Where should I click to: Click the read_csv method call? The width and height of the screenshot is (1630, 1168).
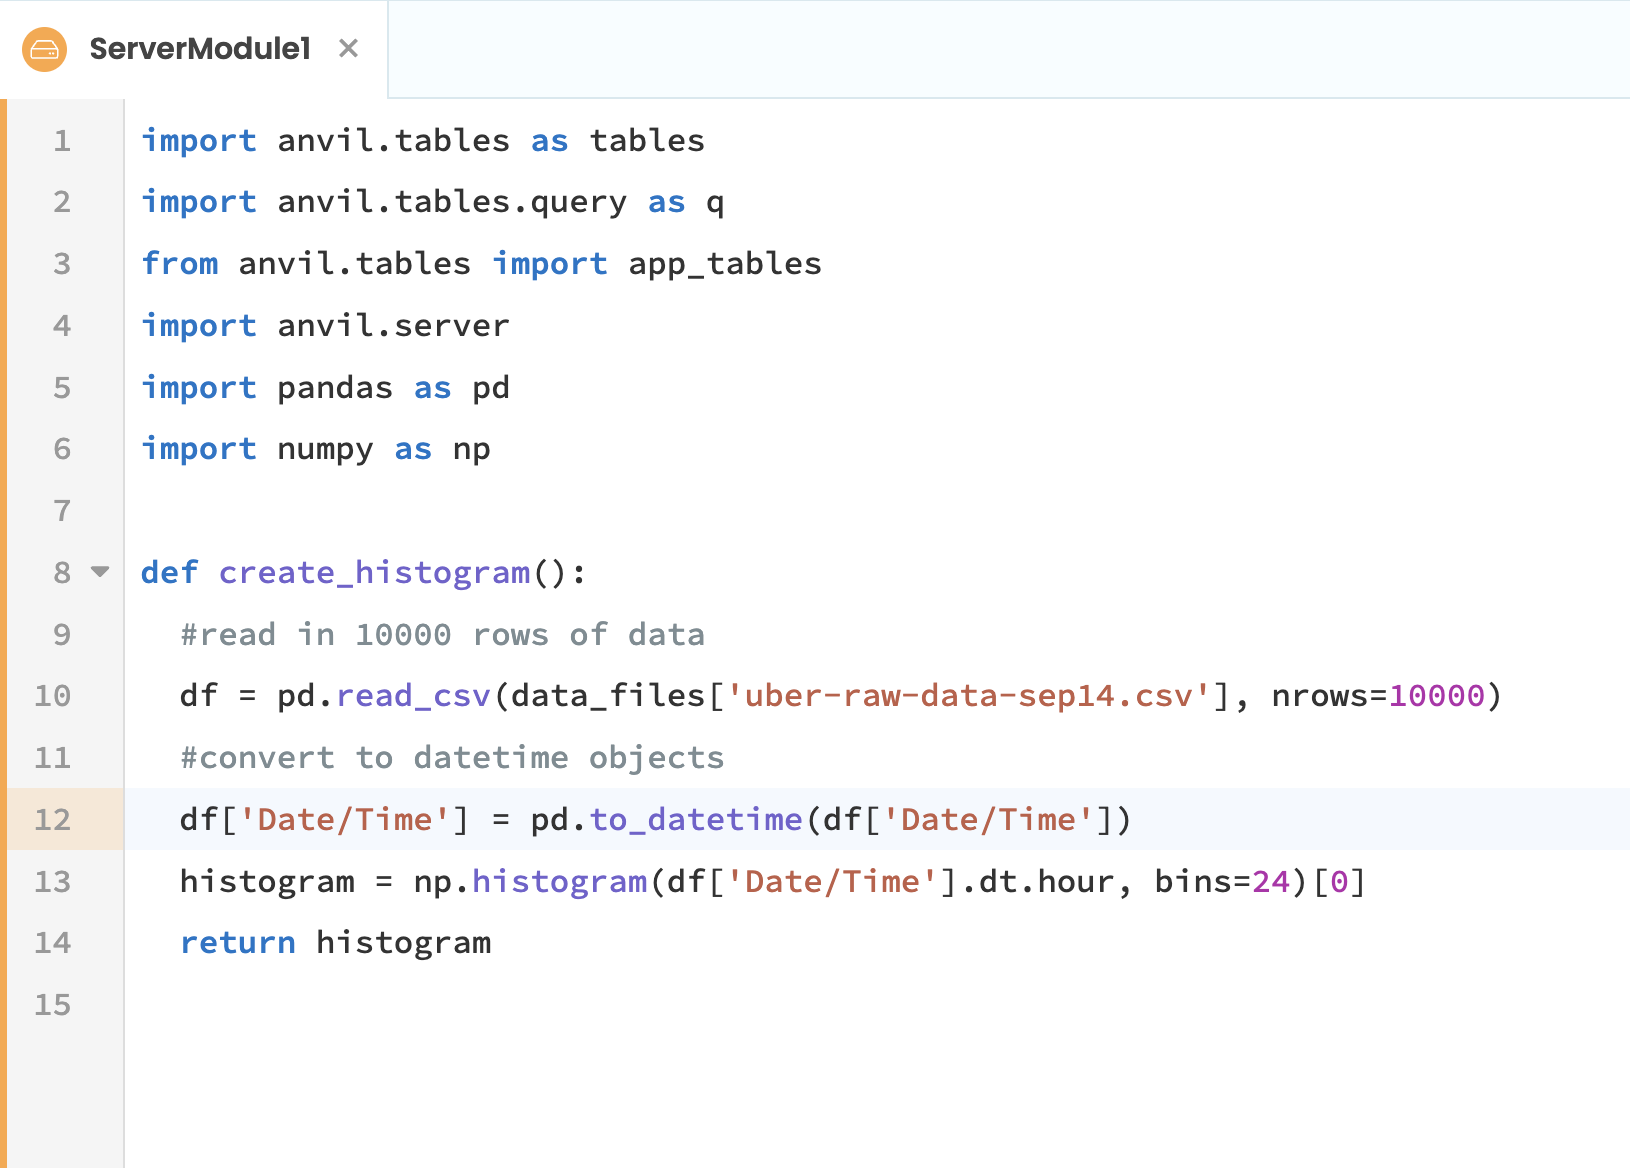point(413,696)
